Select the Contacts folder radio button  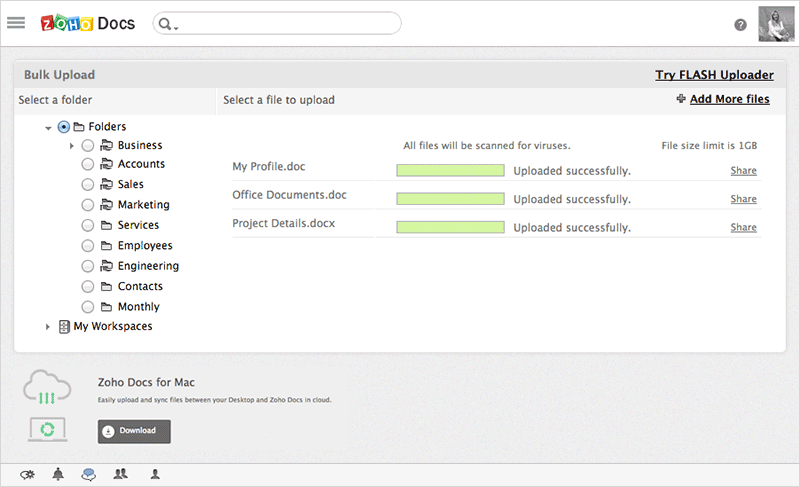pyautogui.click(x=88, y=286)
